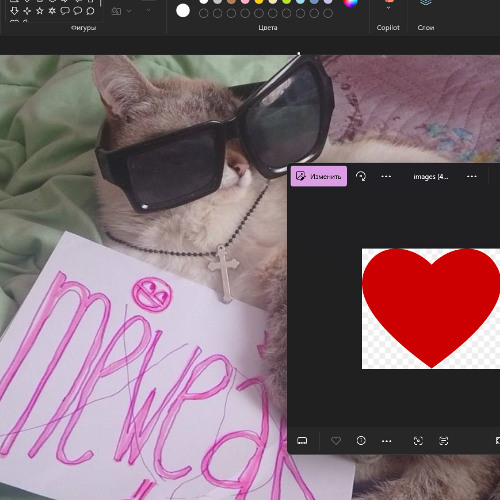Screen dimensions: 500x500
Task: Select the six-point star shape
Action: pyautogui.click(x=52, y=11)
